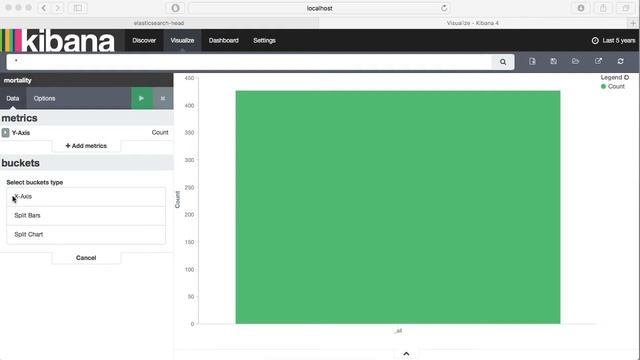The height and width of the screenshot is (360, 640).
Task: Click the green Count legend swatch
Action: [603, 87]
